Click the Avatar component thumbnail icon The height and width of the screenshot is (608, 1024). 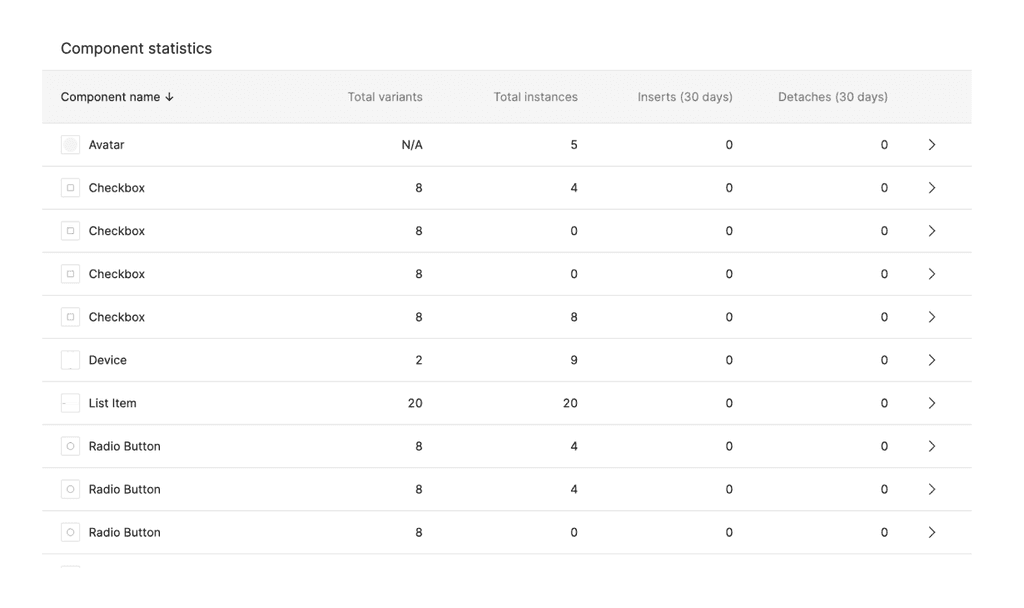(70, 145)
